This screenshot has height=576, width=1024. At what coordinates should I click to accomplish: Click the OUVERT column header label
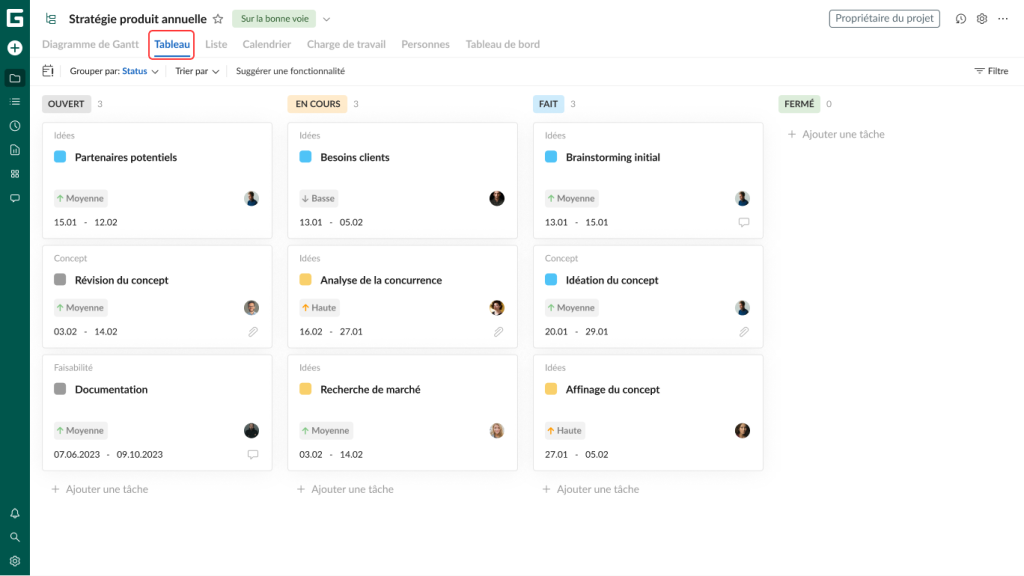(66, 104)
